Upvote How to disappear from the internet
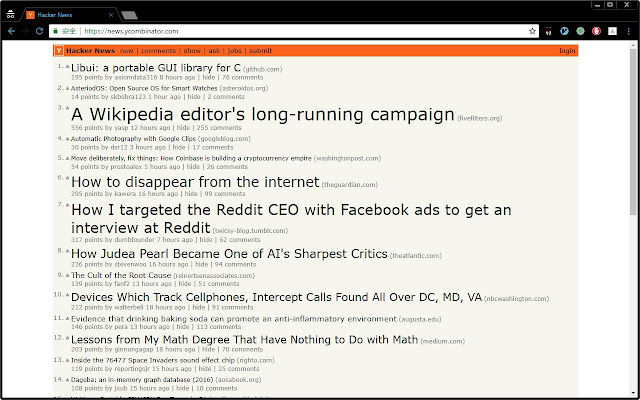The image size is (640, 400). pyautogui.click(x=67, y=178)
